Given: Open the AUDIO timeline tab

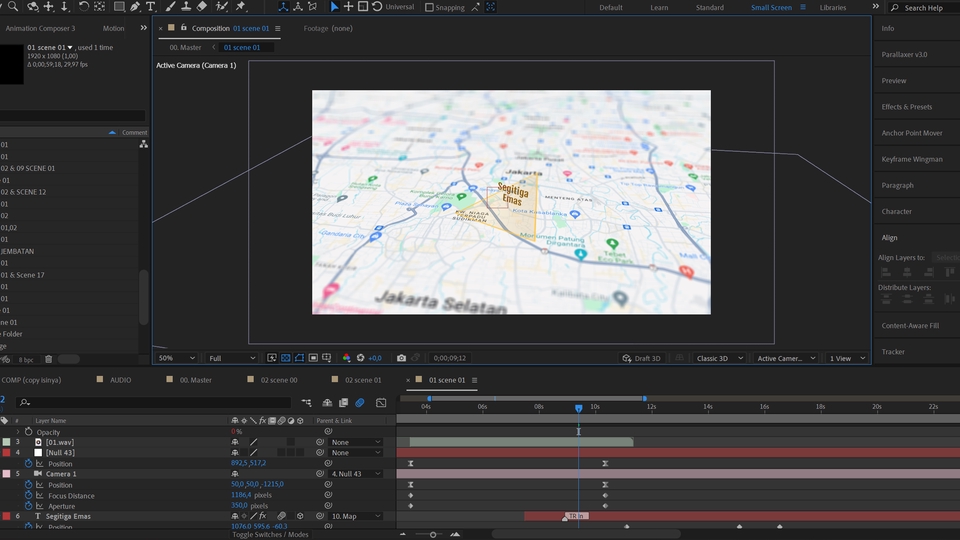Looking at the screenshot, I should [x=120, y=380].
